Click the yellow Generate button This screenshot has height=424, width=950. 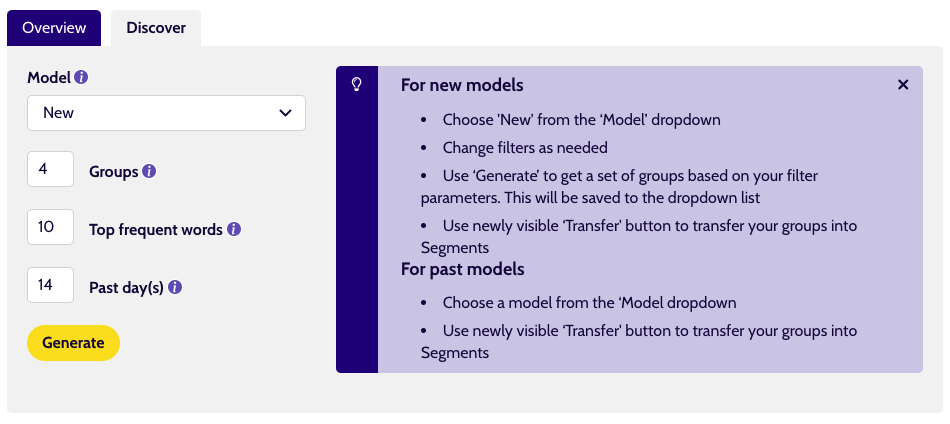[73, 343]
